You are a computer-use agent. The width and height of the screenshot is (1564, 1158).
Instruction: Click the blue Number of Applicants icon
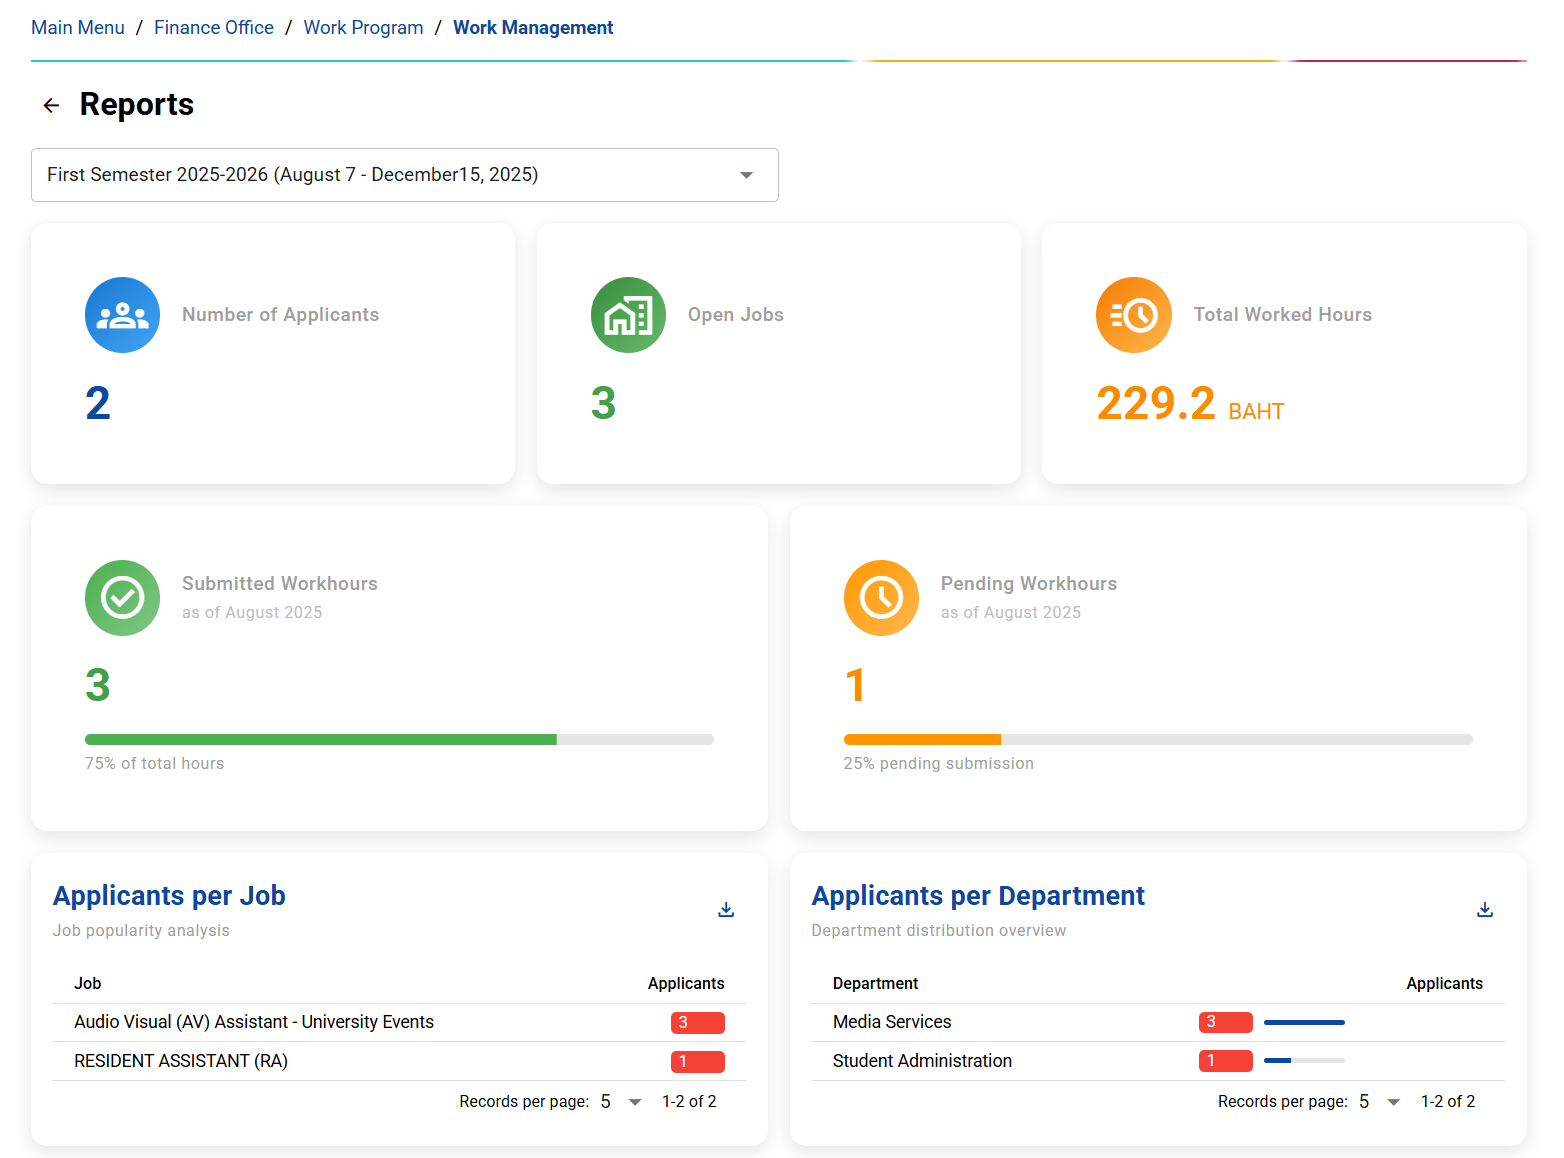[x=122, y=315]
